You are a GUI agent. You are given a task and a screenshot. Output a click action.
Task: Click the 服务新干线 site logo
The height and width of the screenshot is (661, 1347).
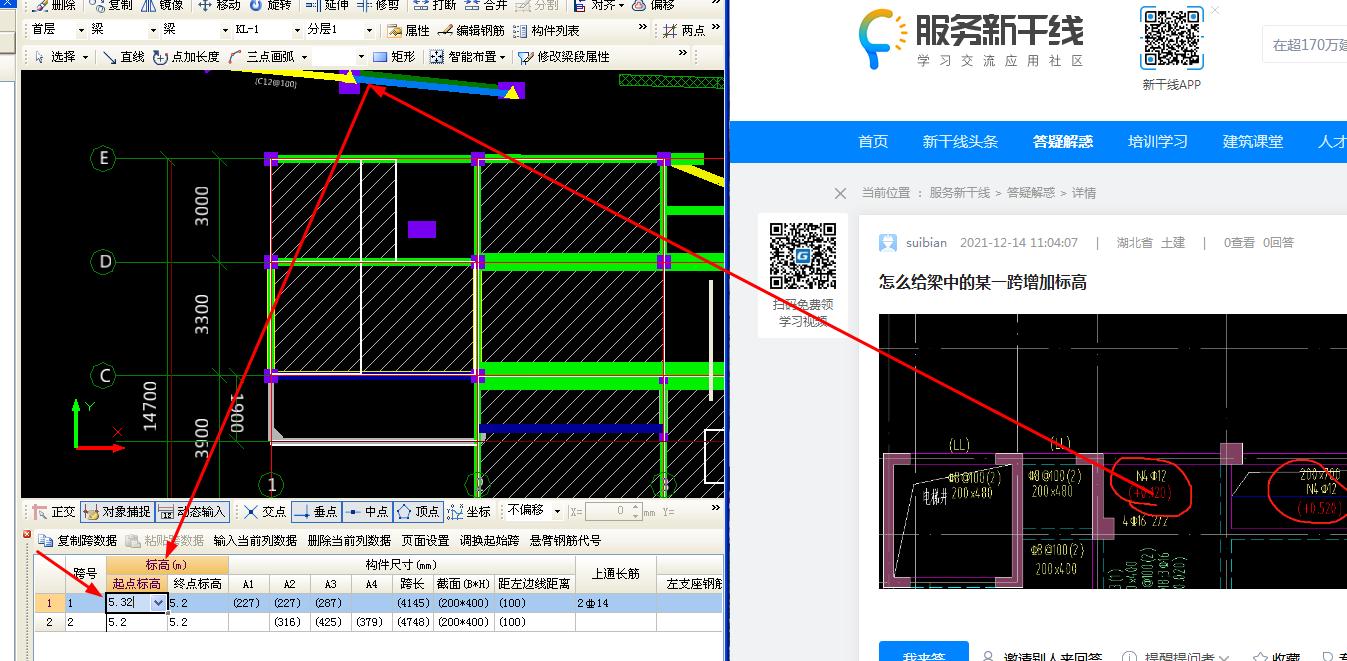[x=971, y=39]
